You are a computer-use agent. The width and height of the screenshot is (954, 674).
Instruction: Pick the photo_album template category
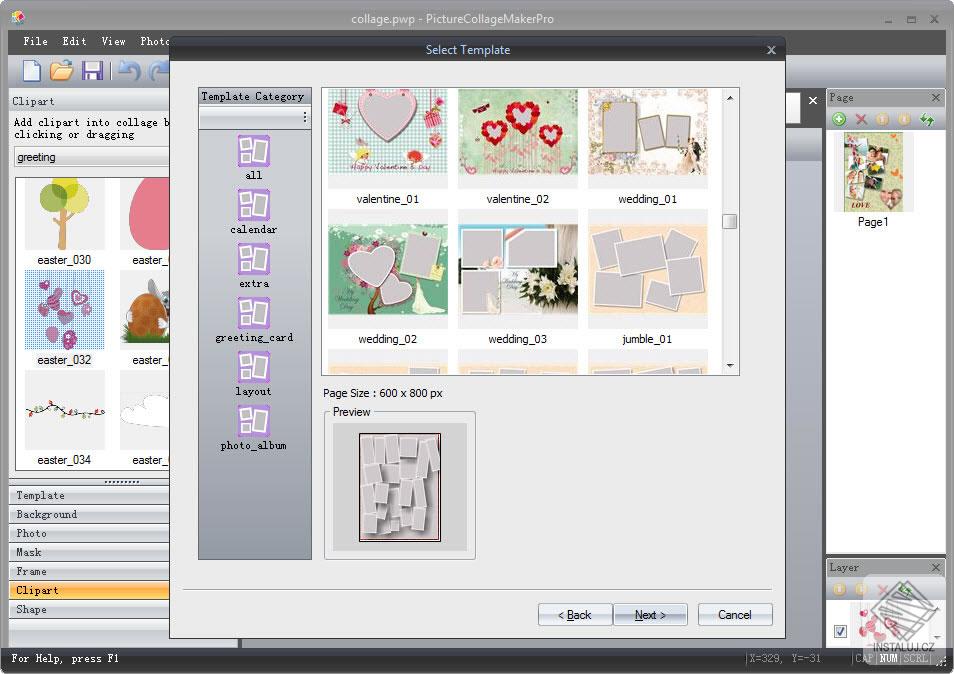click(x=254, y=421)
